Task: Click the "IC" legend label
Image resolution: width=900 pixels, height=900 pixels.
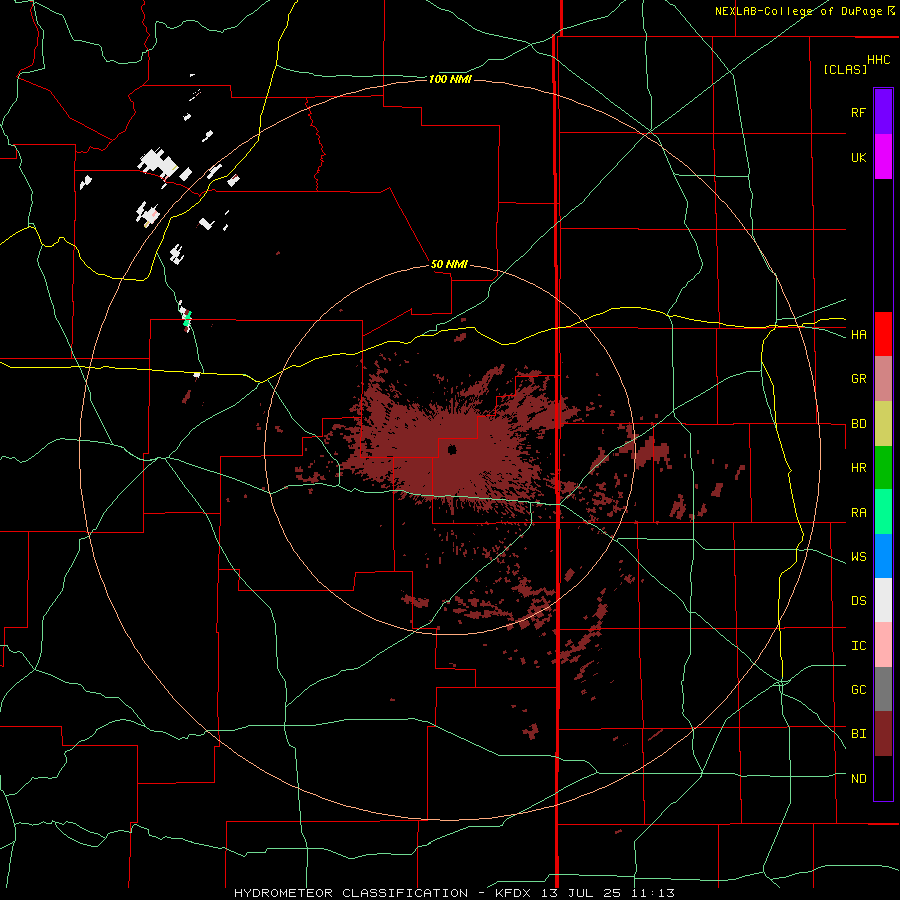Action: (x=858, y=646)
